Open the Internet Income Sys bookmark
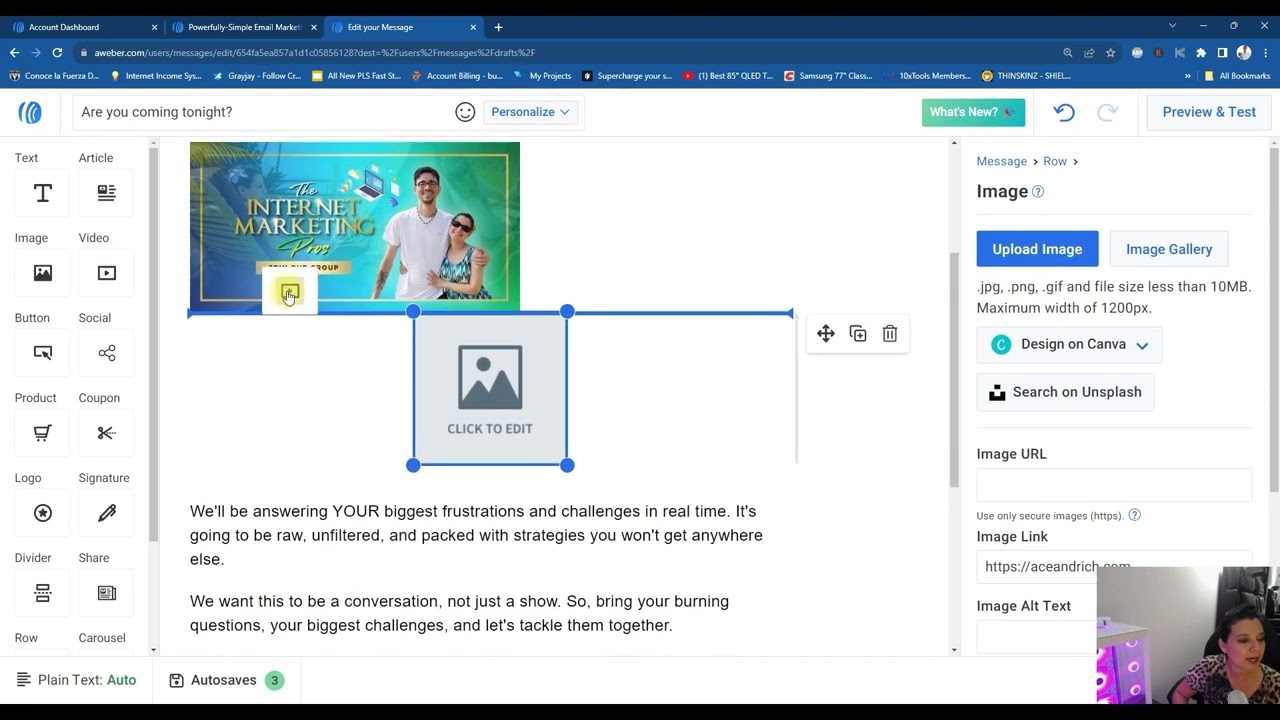Image resolution: width=1280 pixels, height=720 pixels. (x=156, y=76)
